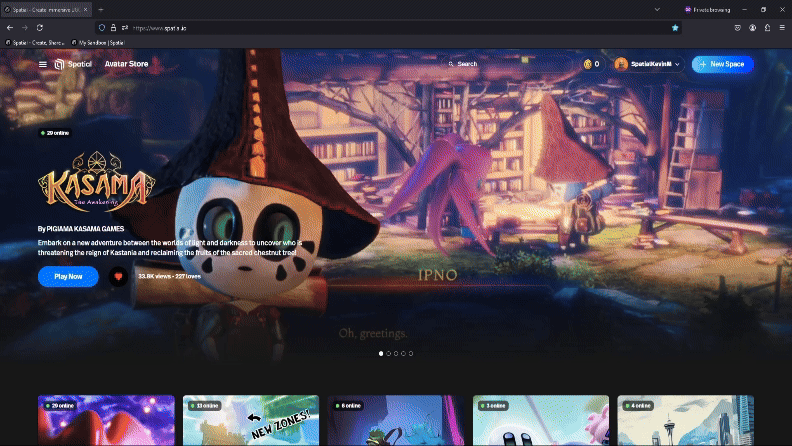Click the padlock site security icon
The width and height of the screenshot is (792, 446).
(113, 28)
